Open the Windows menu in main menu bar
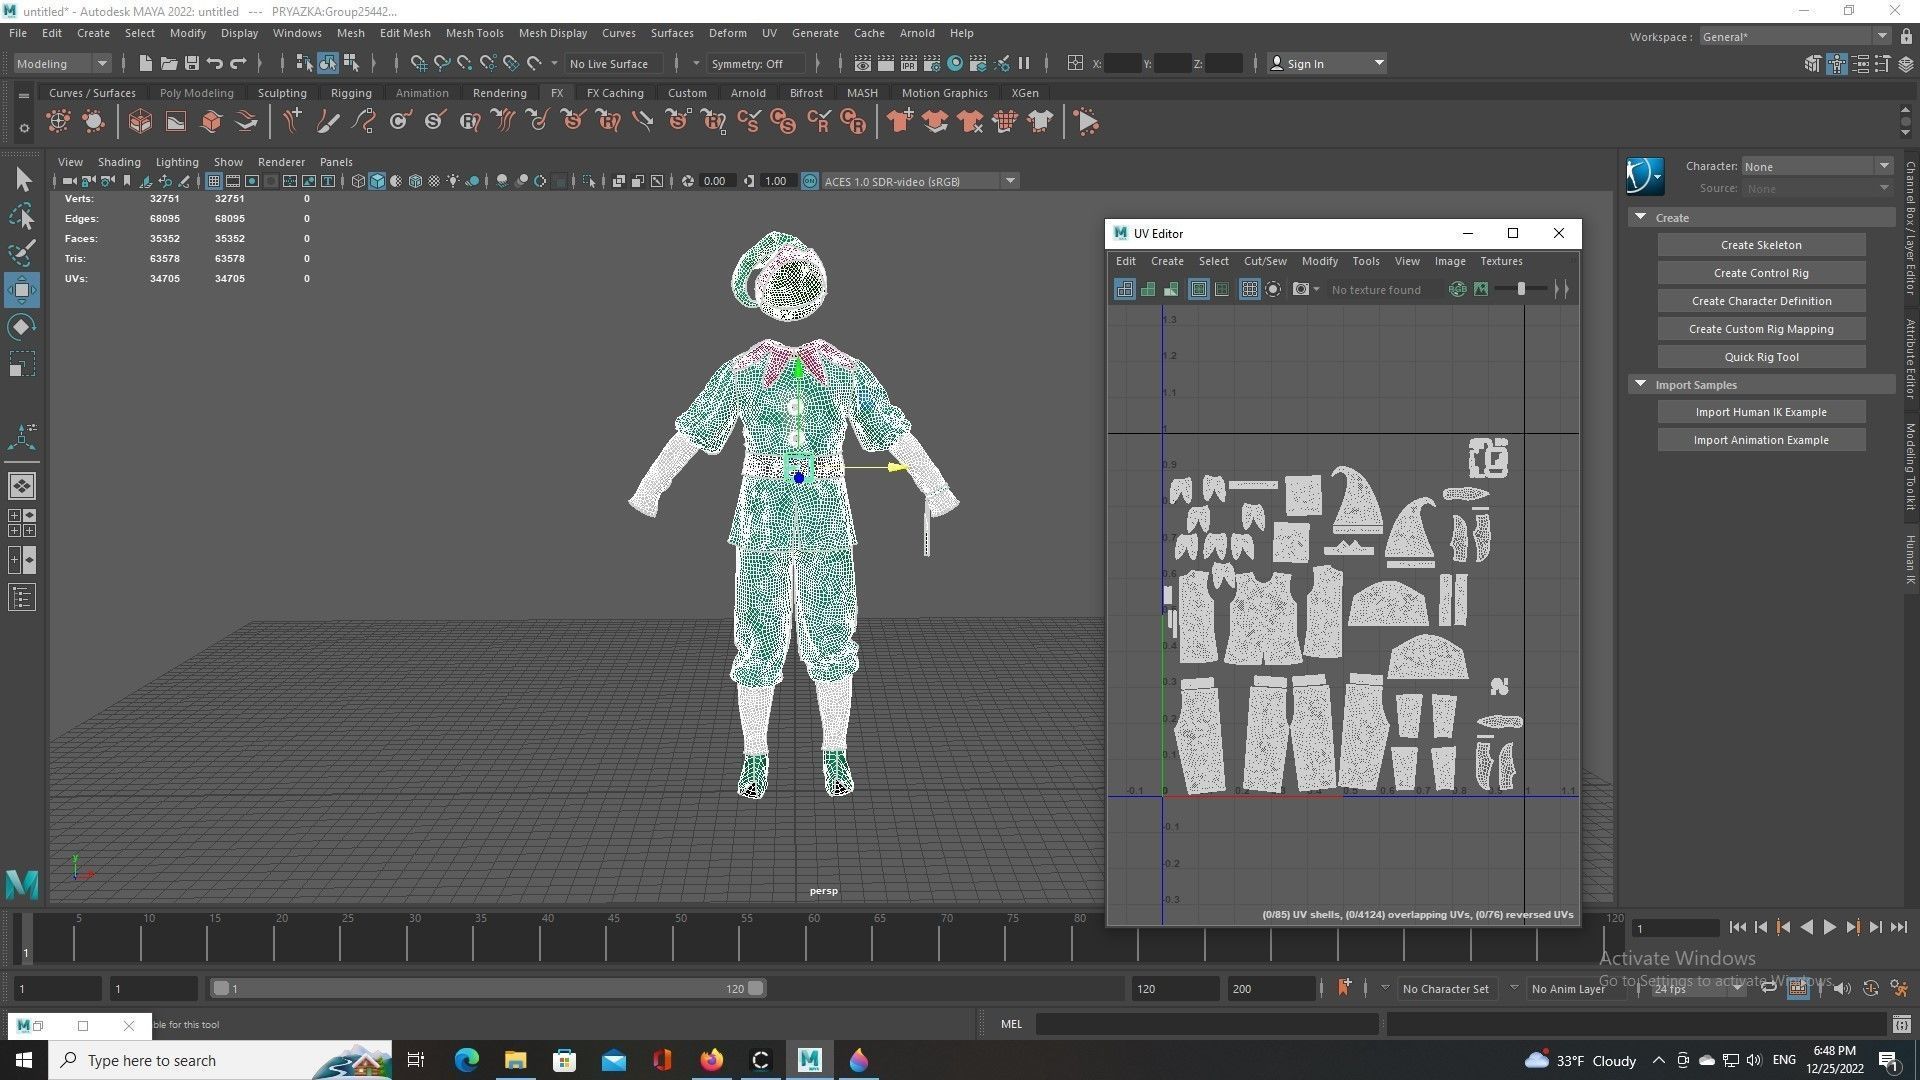The height and width of the screenshot is (1080, 1920). pyautogui.click(x=297, y=33)
